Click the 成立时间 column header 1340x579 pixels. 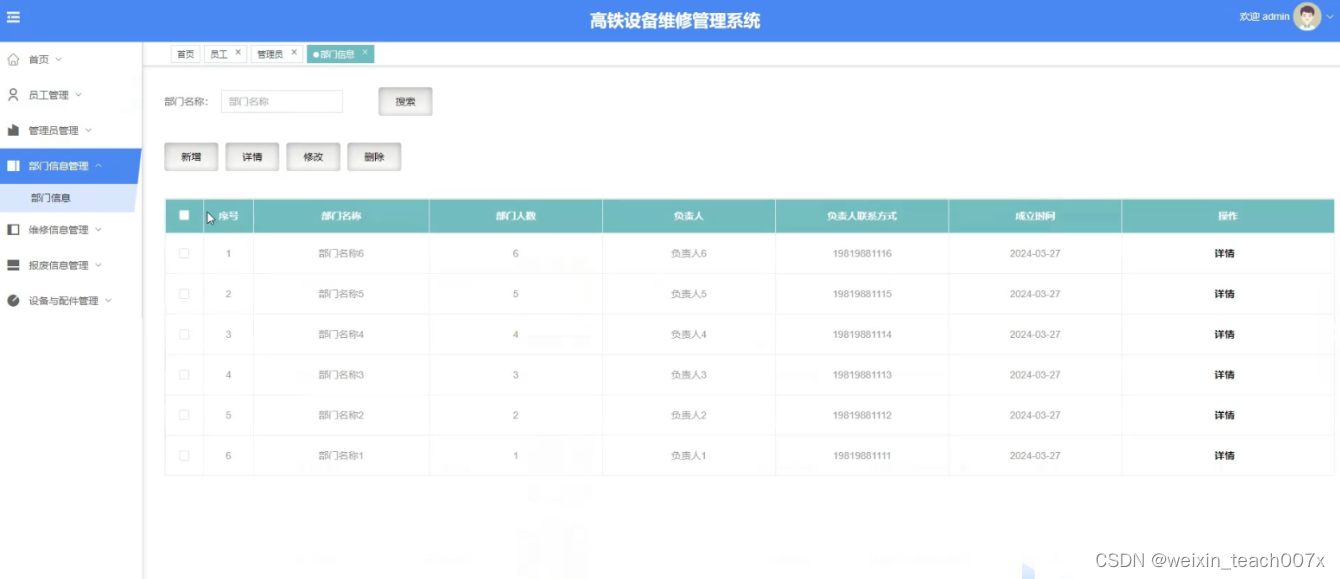coord(1035,216)
